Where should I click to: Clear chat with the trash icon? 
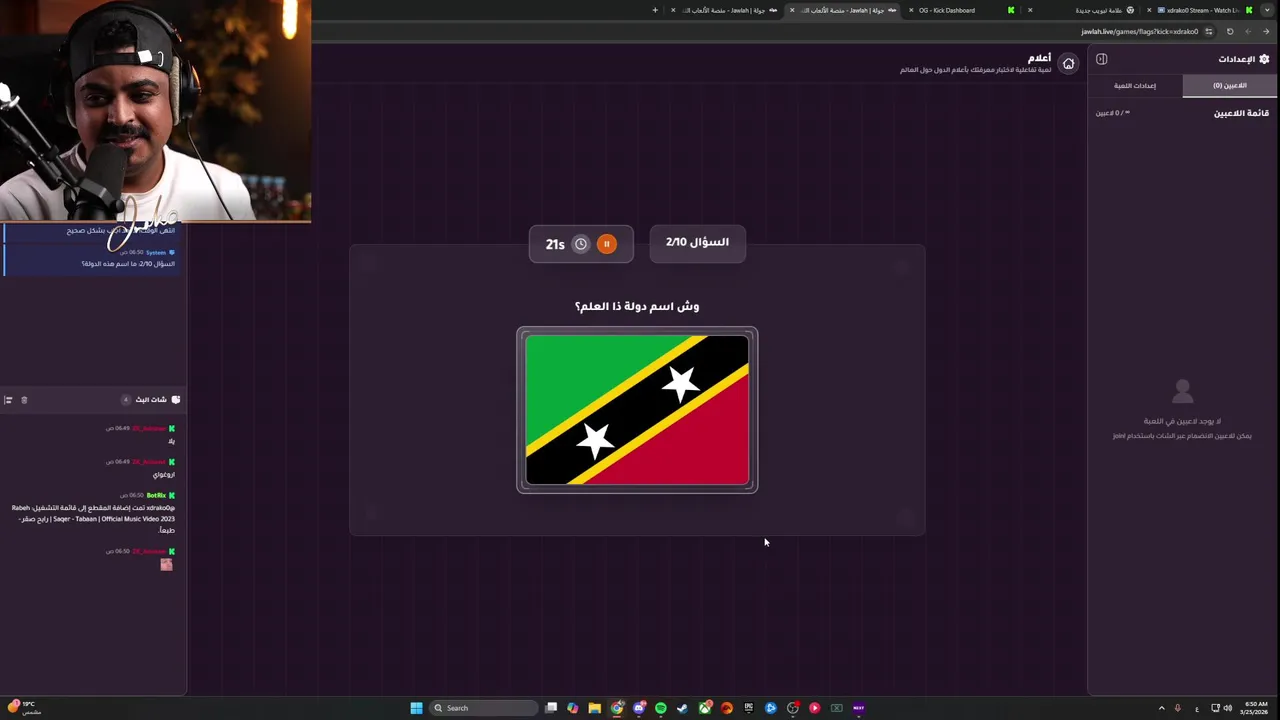[24, 400]
